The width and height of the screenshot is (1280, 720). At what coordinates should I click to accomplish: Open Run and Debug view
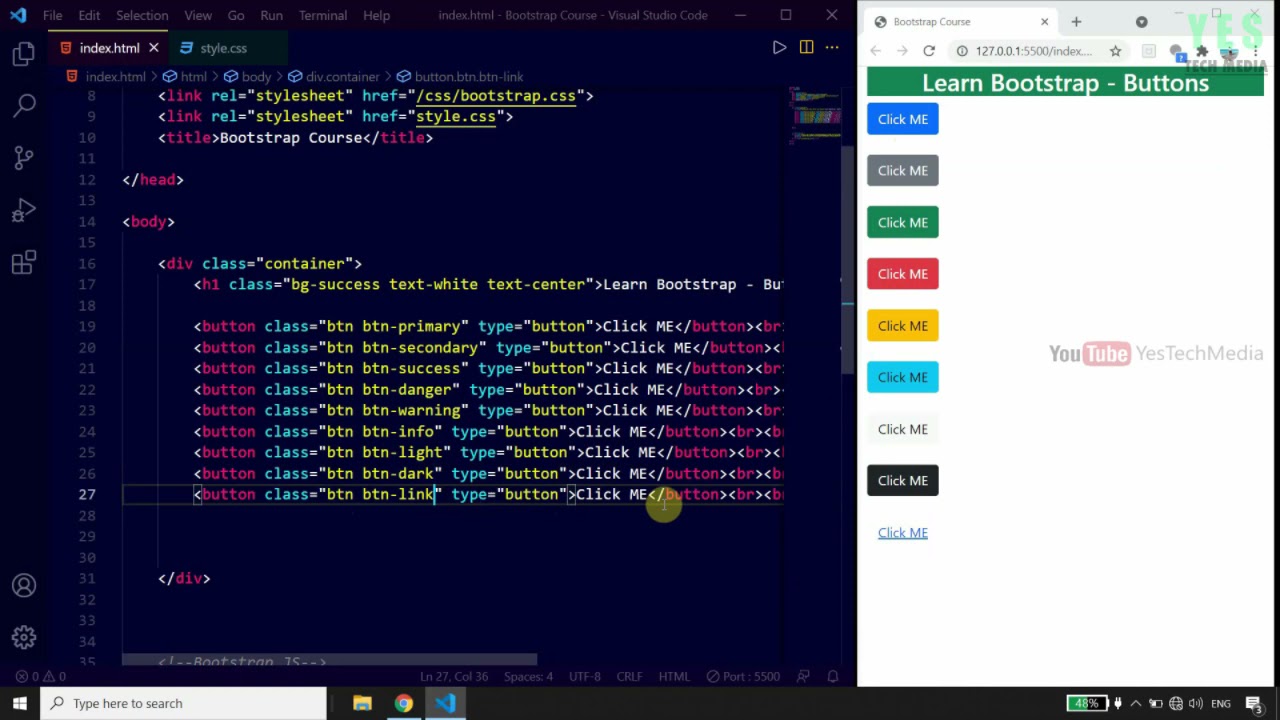point(24,210)
